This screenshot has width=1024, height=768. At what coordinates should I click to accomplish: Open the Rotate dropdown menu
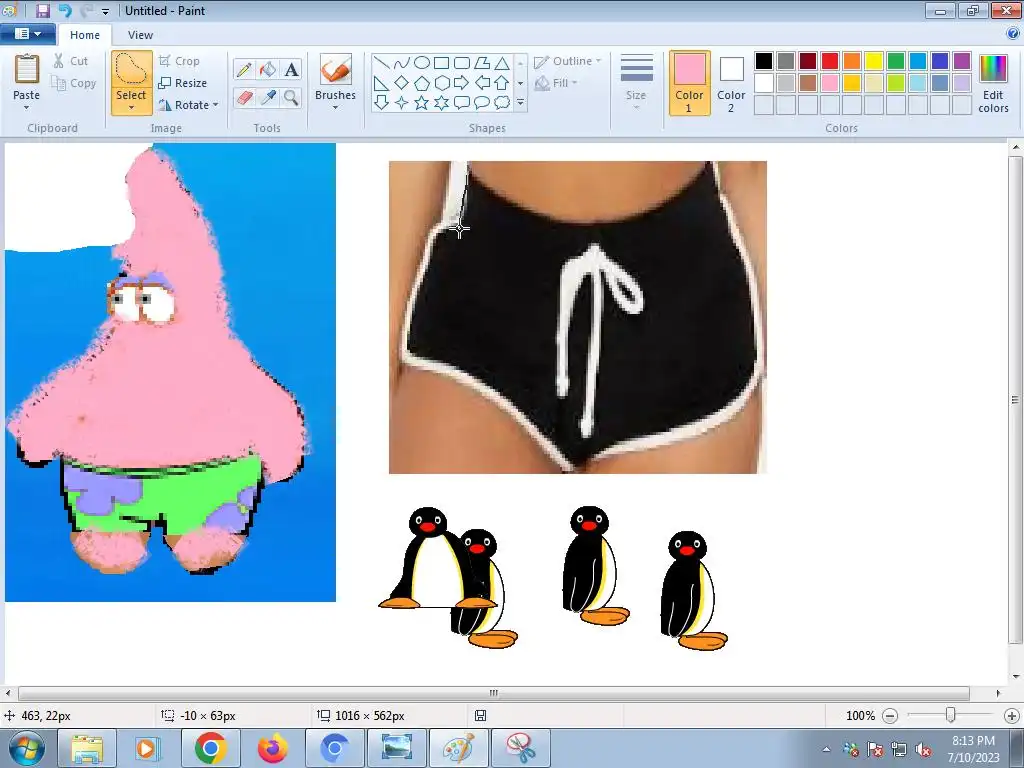pyautogui.click(x=216, y=105)
